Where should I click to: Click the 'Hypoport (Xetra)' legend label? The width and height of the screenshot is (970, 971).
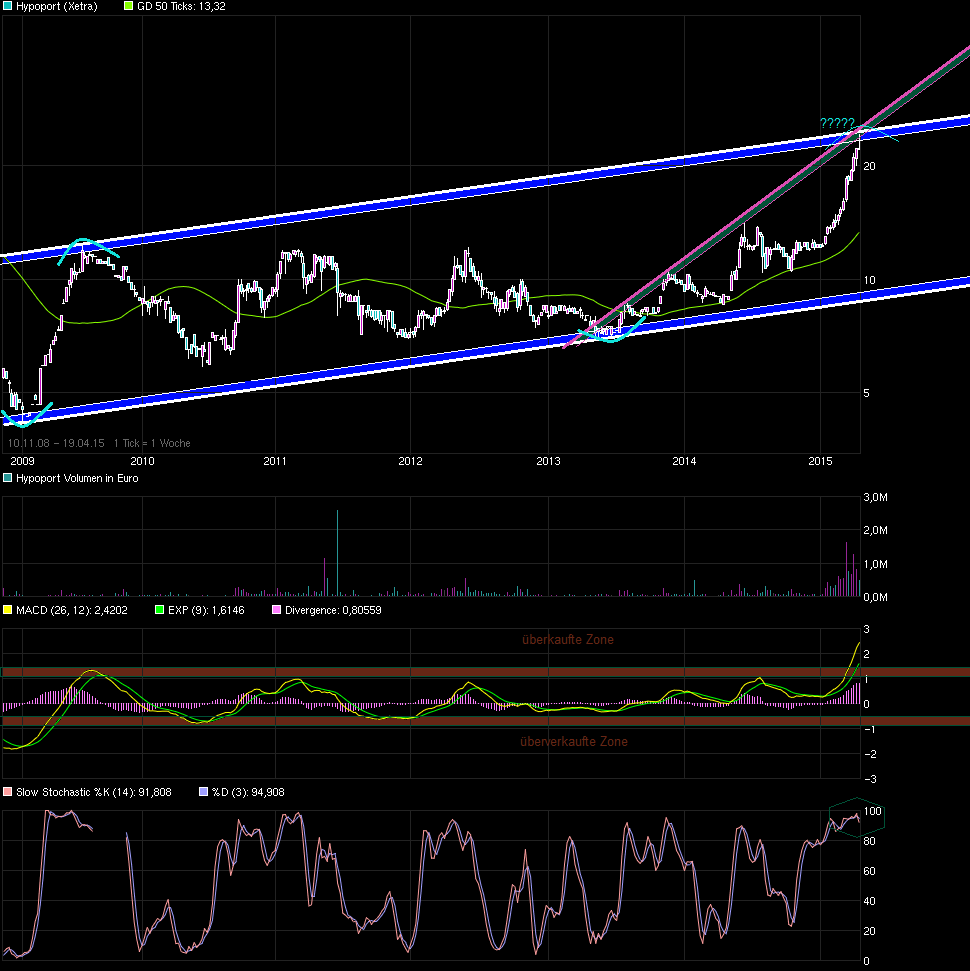coord(56,6)
